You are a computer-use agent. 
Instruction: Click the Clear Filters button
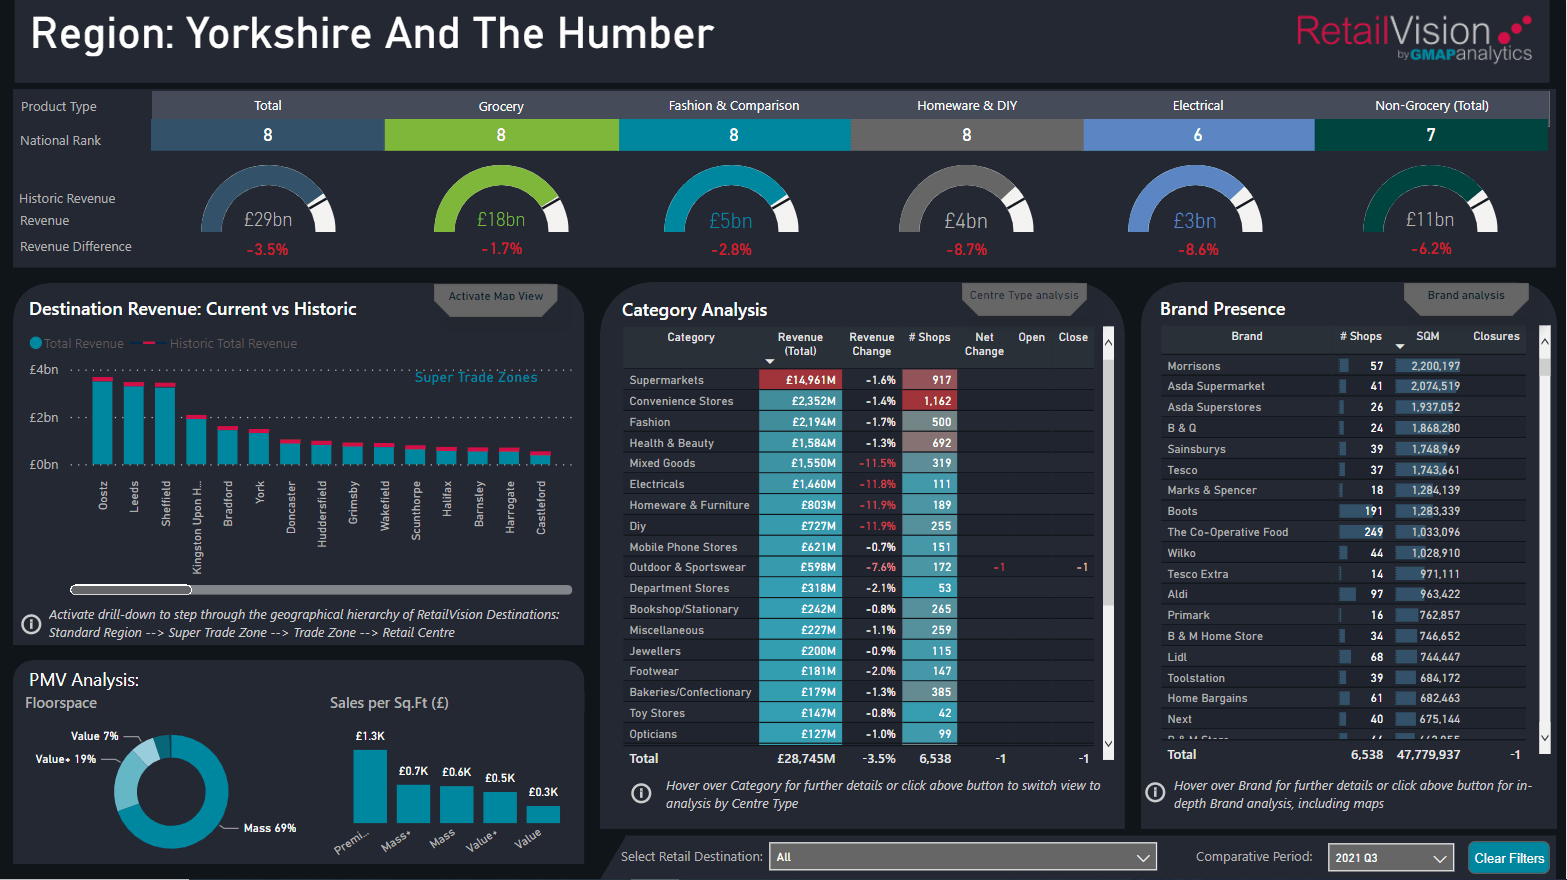(1509, 858)
